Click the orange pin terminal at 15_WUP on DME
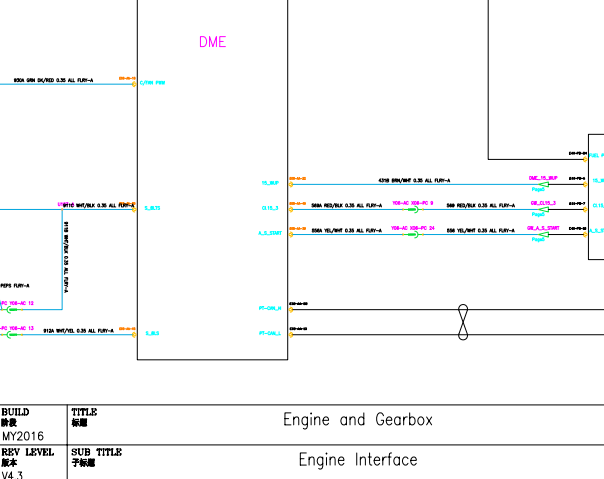 [x=291, y=184]
